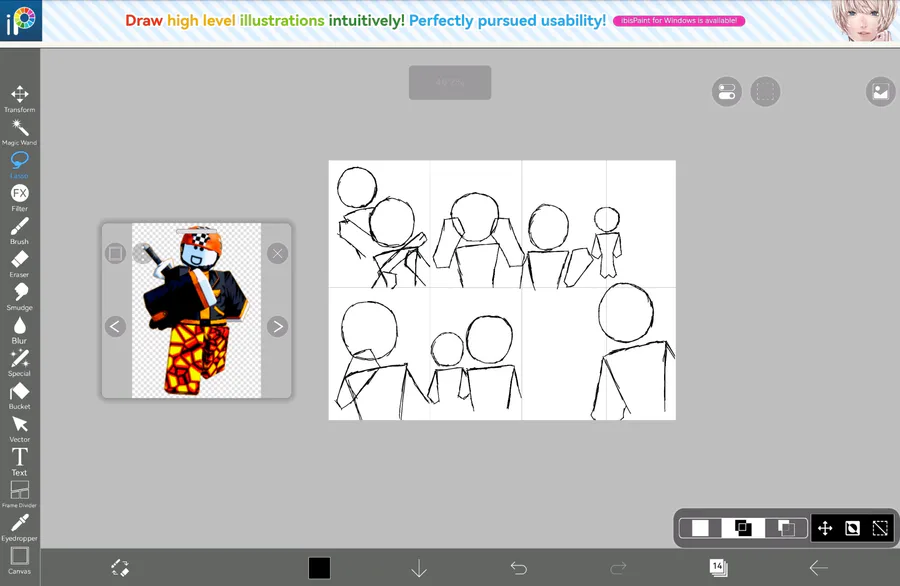Click the sketch canvas
The image size is (900, 586).
502,290
